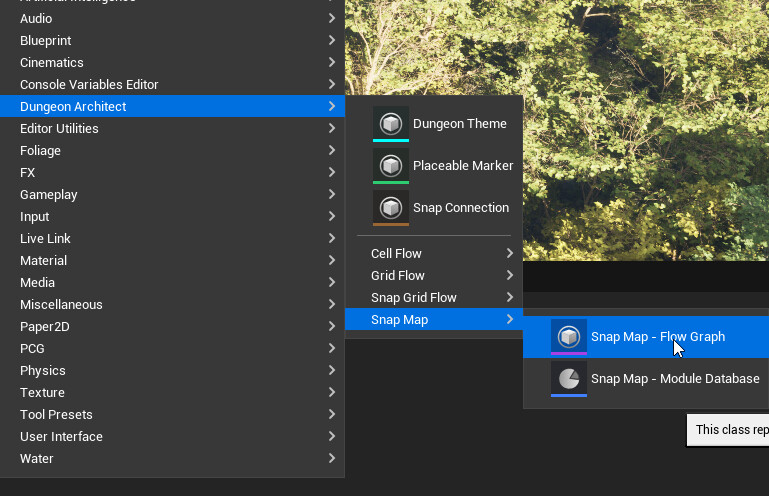Open the Physics category submenu
The height and width of the screenshot is (496, 769).
(x=172, y=370)
